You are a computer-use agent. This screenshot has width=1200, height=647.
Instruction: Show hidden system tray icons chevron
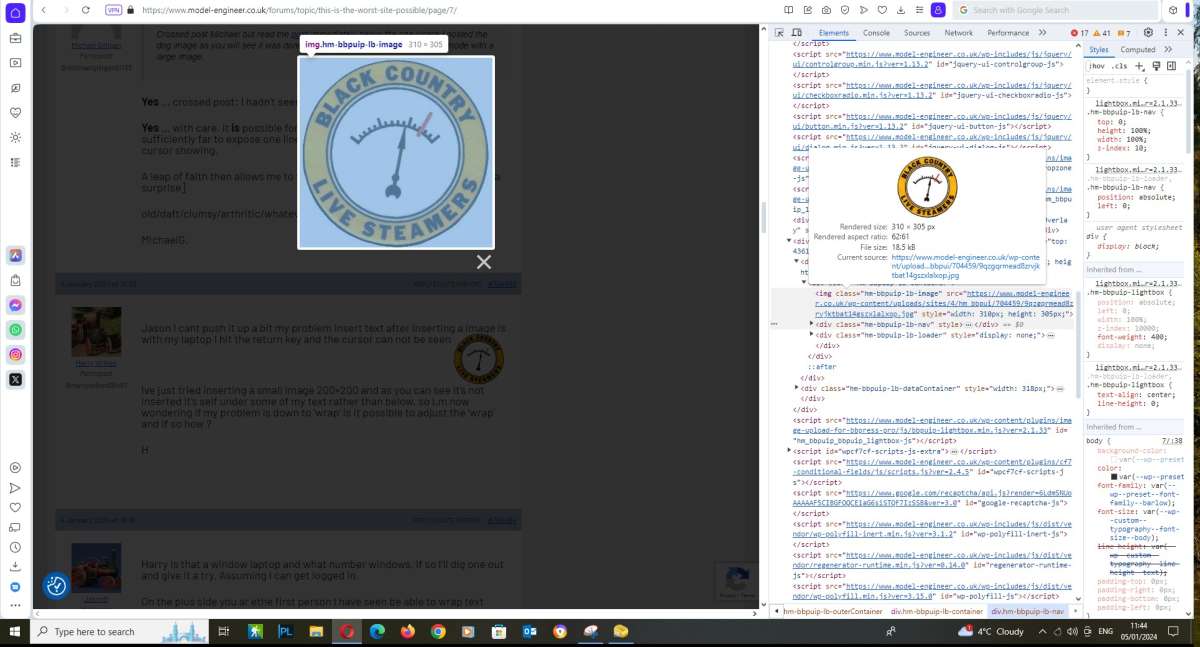(1040, 632)
